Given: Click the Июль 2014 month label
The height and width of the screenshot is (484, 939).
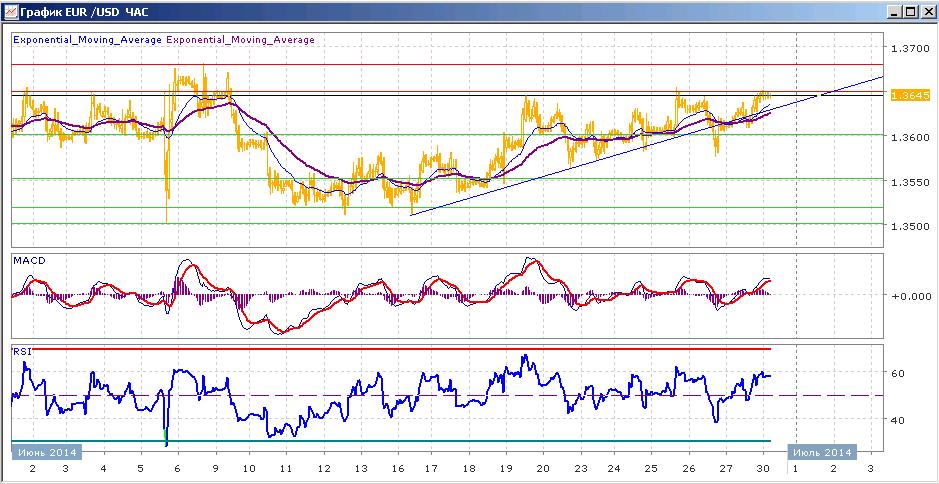Looking at the screenshot, I should pyautogui.click(x=822, y=452).
